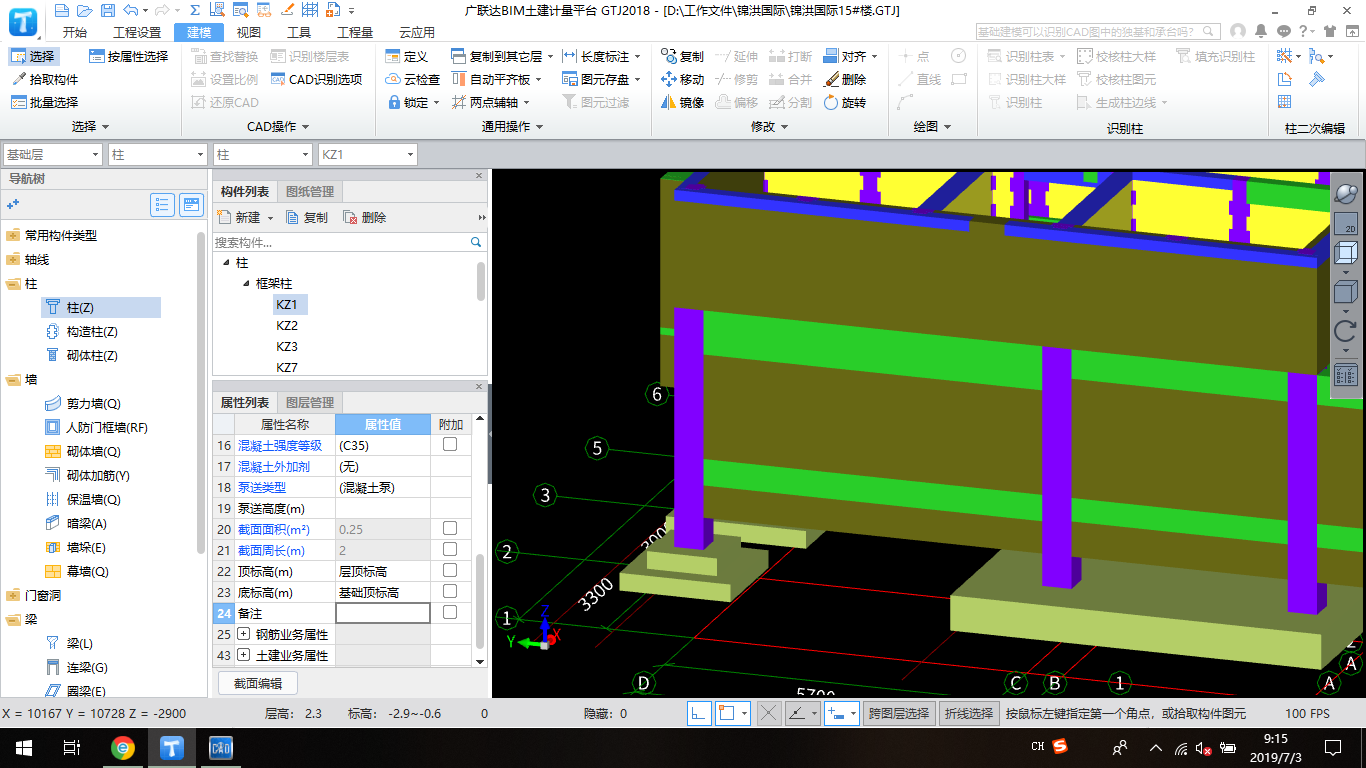Open the 云应用 ribbon tab
Screen dimensions: 1366x768
click(x=416, y=32)
